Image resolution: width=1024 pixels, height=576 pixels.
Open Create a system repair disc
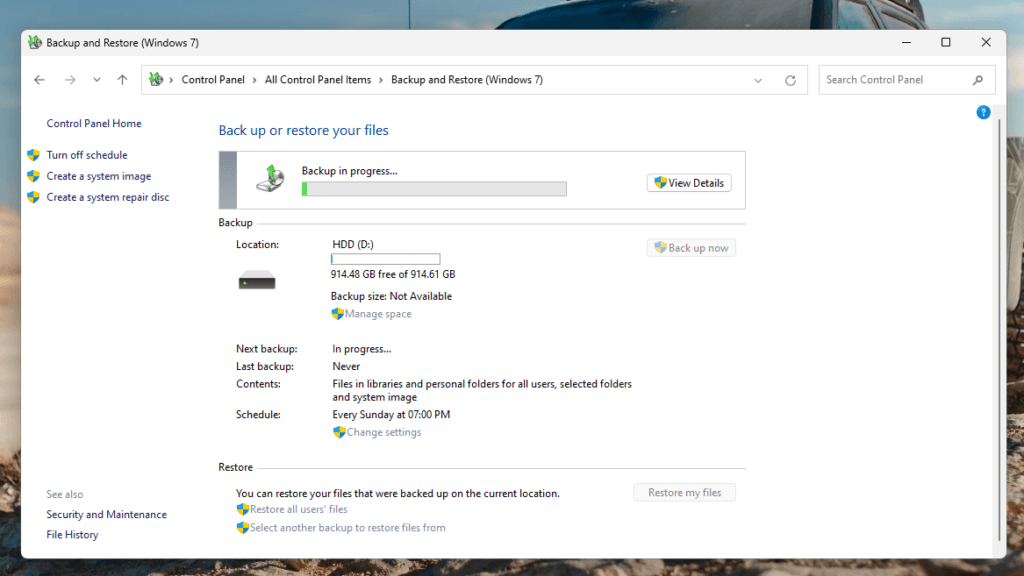[108, 197]
